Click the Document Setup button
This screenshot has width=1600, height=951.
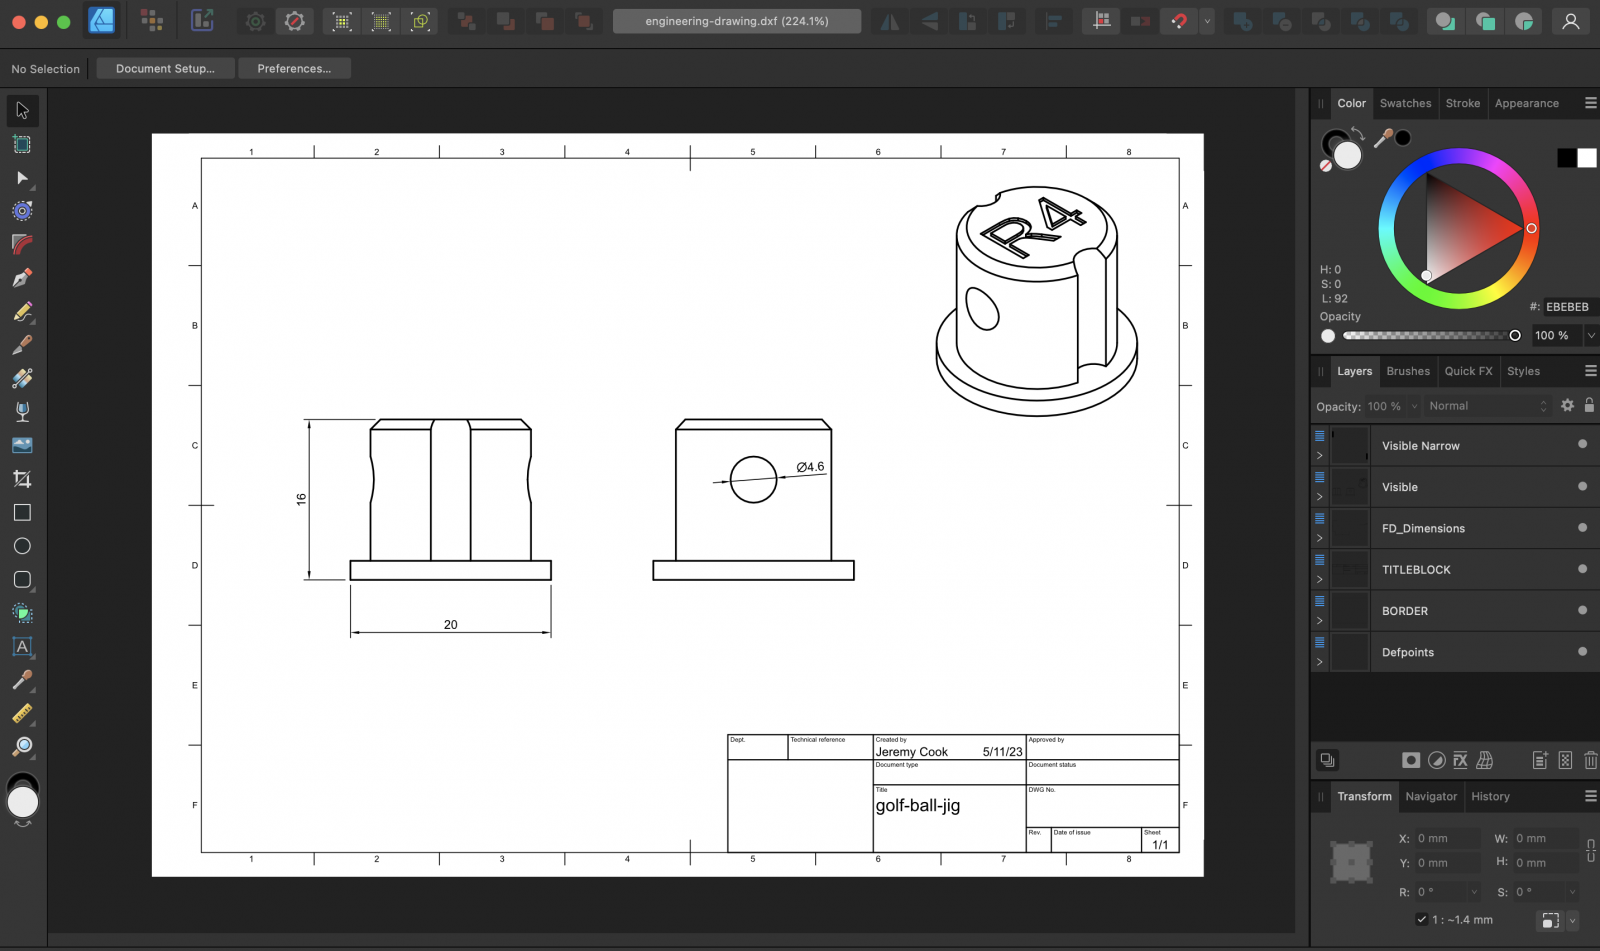pyautogui.click(x=165, y=68)
